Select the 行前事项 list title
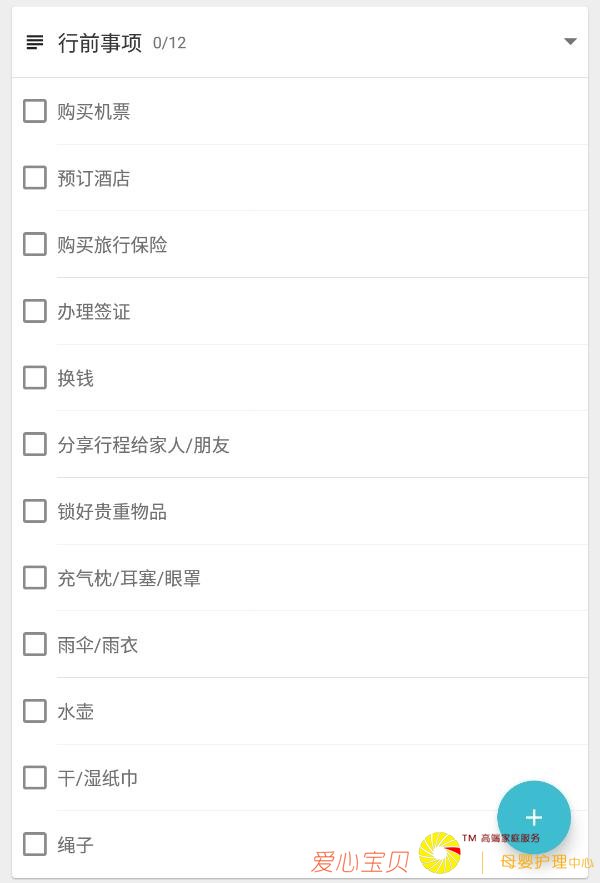The height and width of the screenshot is (883, 600). tap(100, 42)
